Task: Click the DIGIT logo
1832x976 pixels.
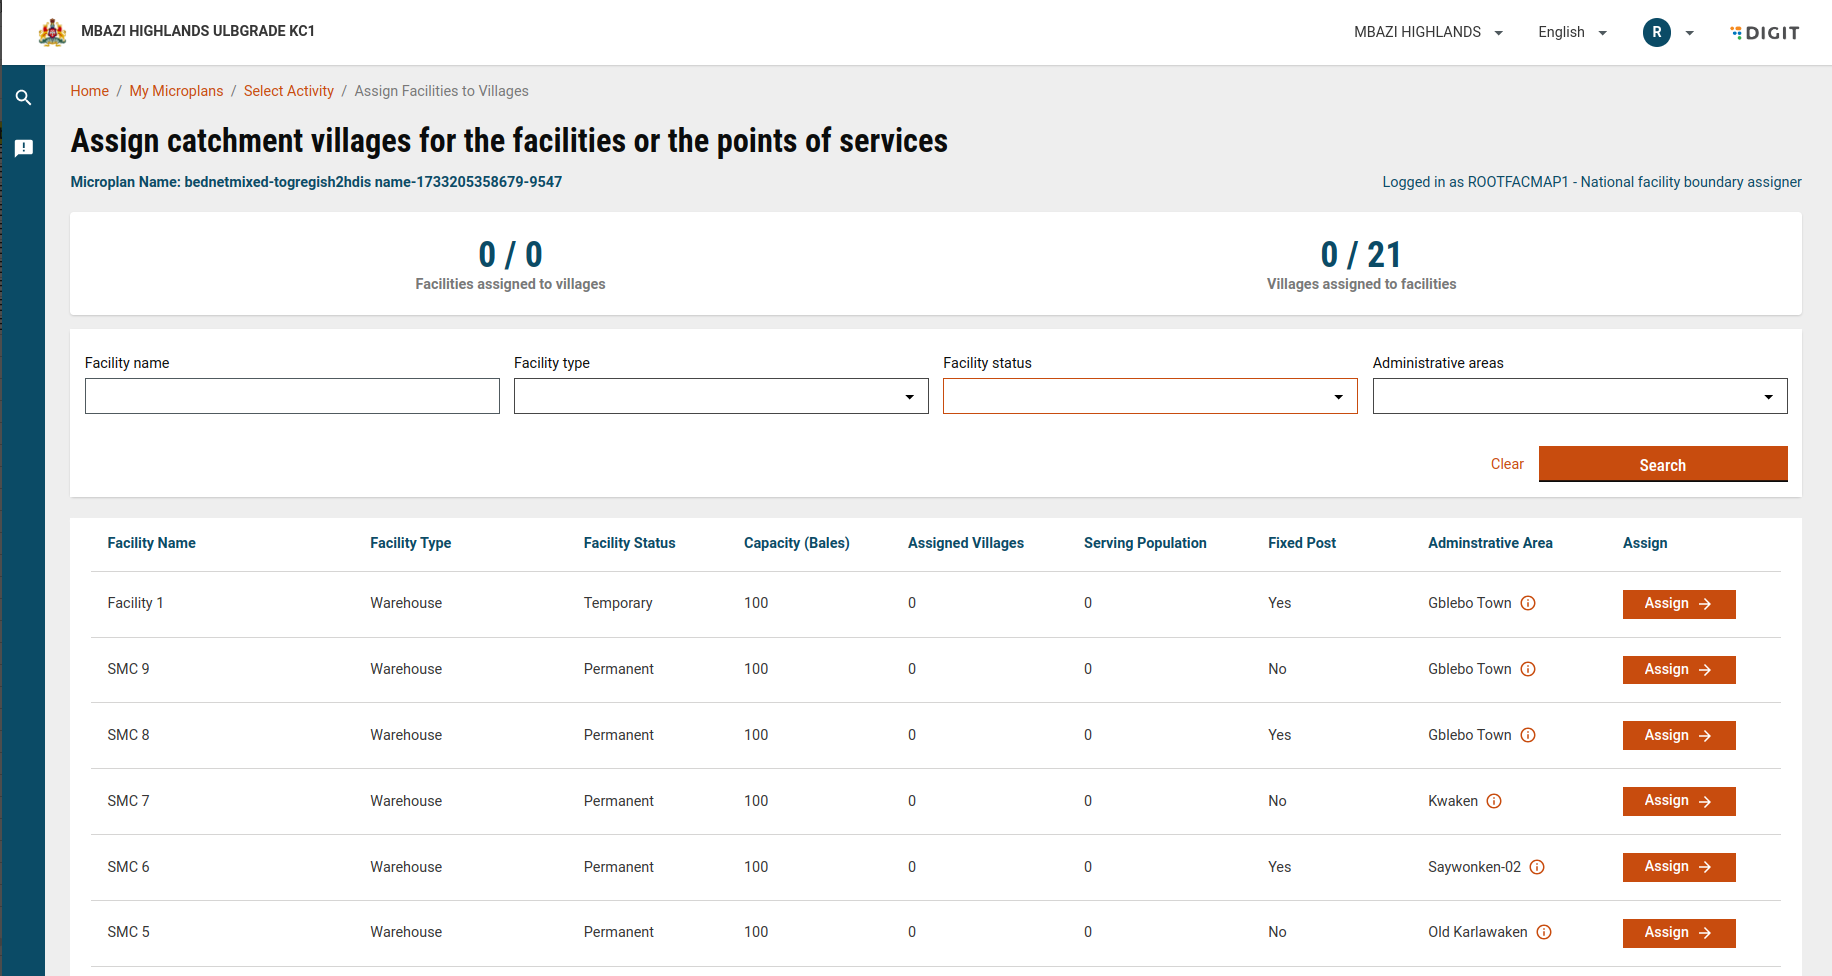Action: point(1765,33)
